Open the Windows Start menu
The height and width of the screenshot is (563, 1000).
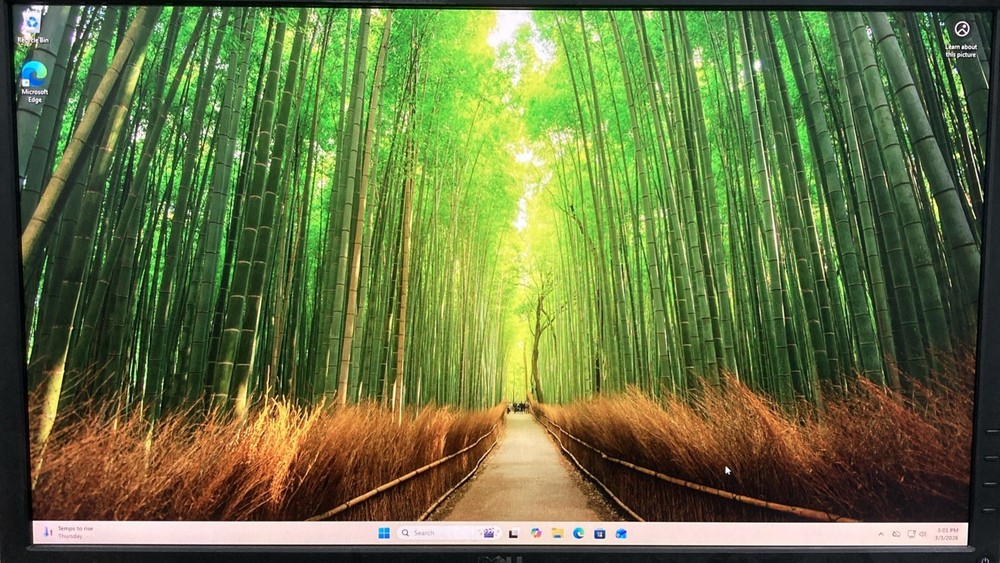pyautogui.click(x=384, y=533)
